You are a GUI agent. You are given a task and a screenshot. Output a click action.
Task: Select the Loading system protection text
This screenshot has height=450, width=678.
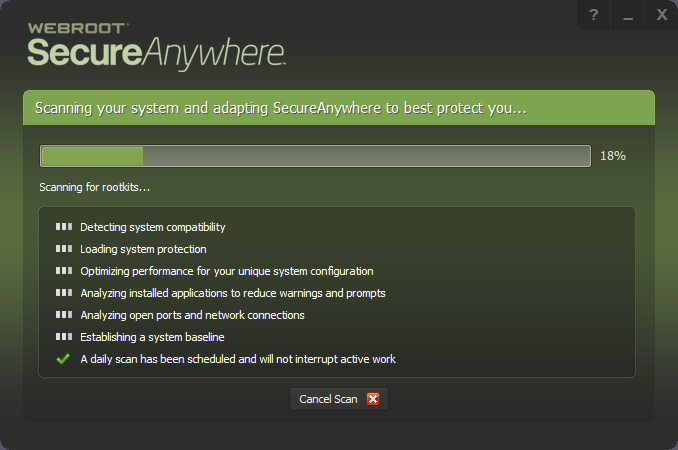point(143,249)
